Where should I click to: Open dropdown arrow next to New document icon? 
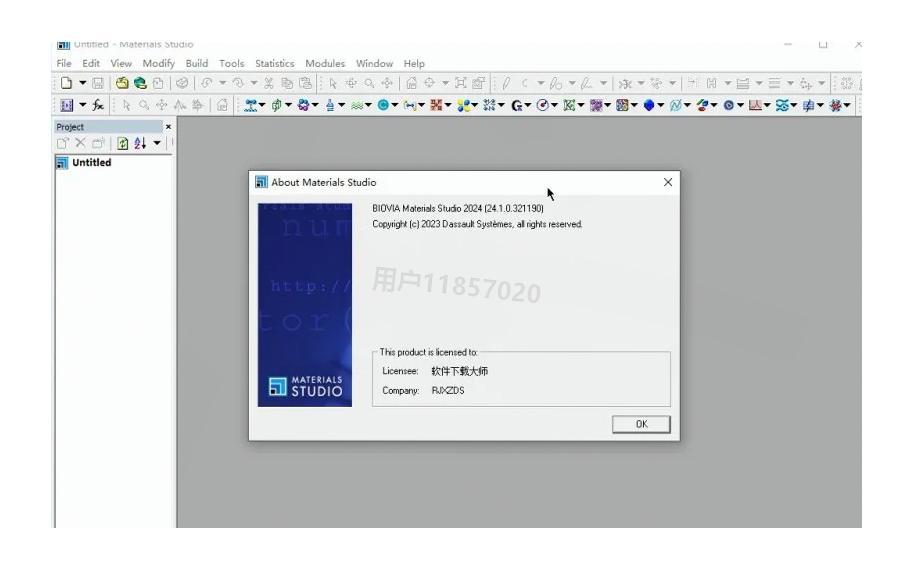tap(83, 83)
